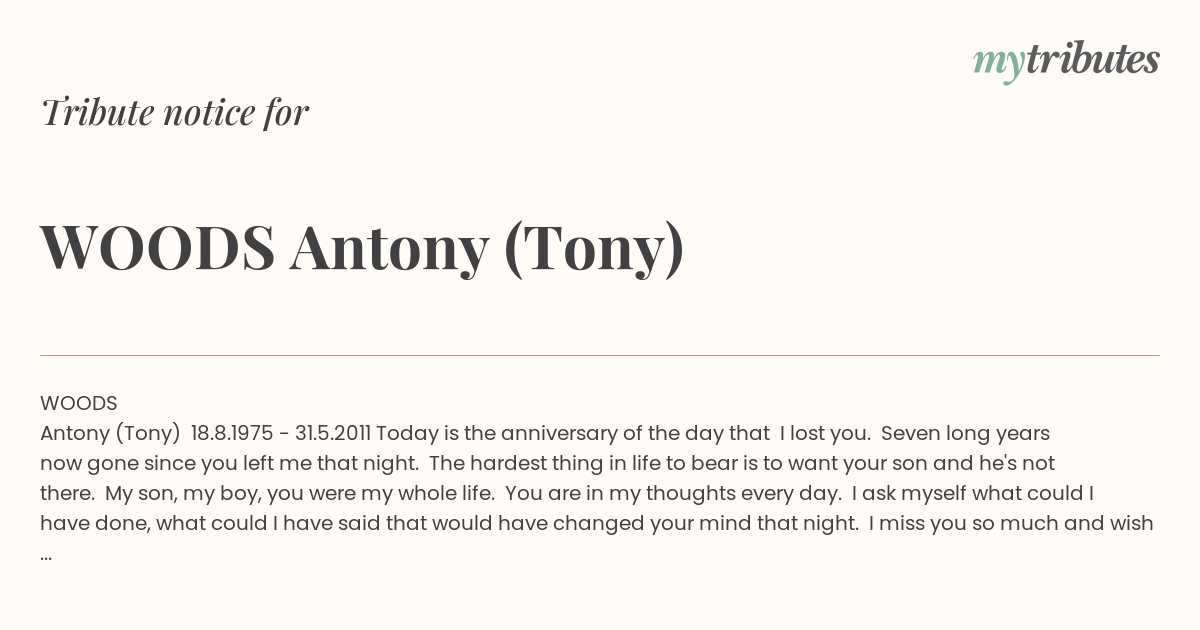Select the 'WOODS Antony (Tony)' title
Viewport: 1200px width, 630px height.
click(x=362, y=248)
